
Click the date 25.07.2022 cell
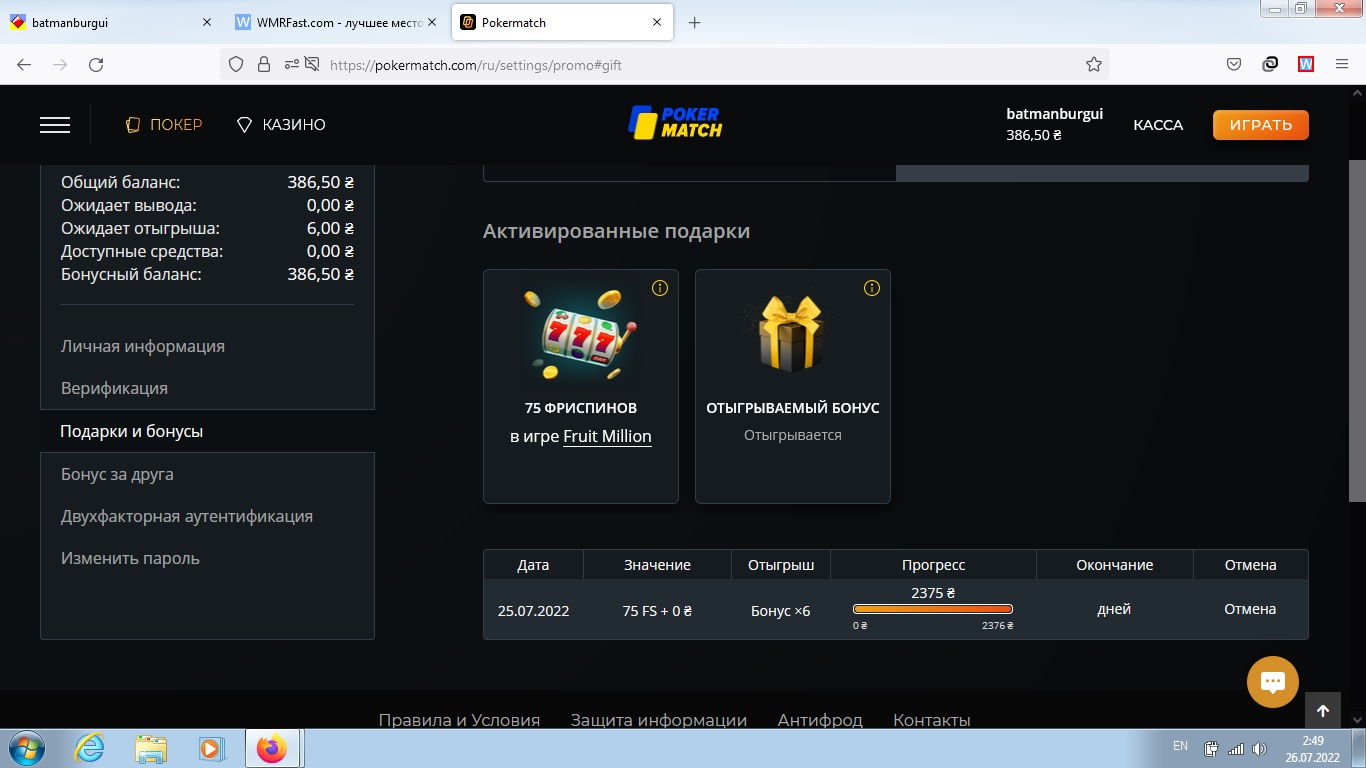533,610
